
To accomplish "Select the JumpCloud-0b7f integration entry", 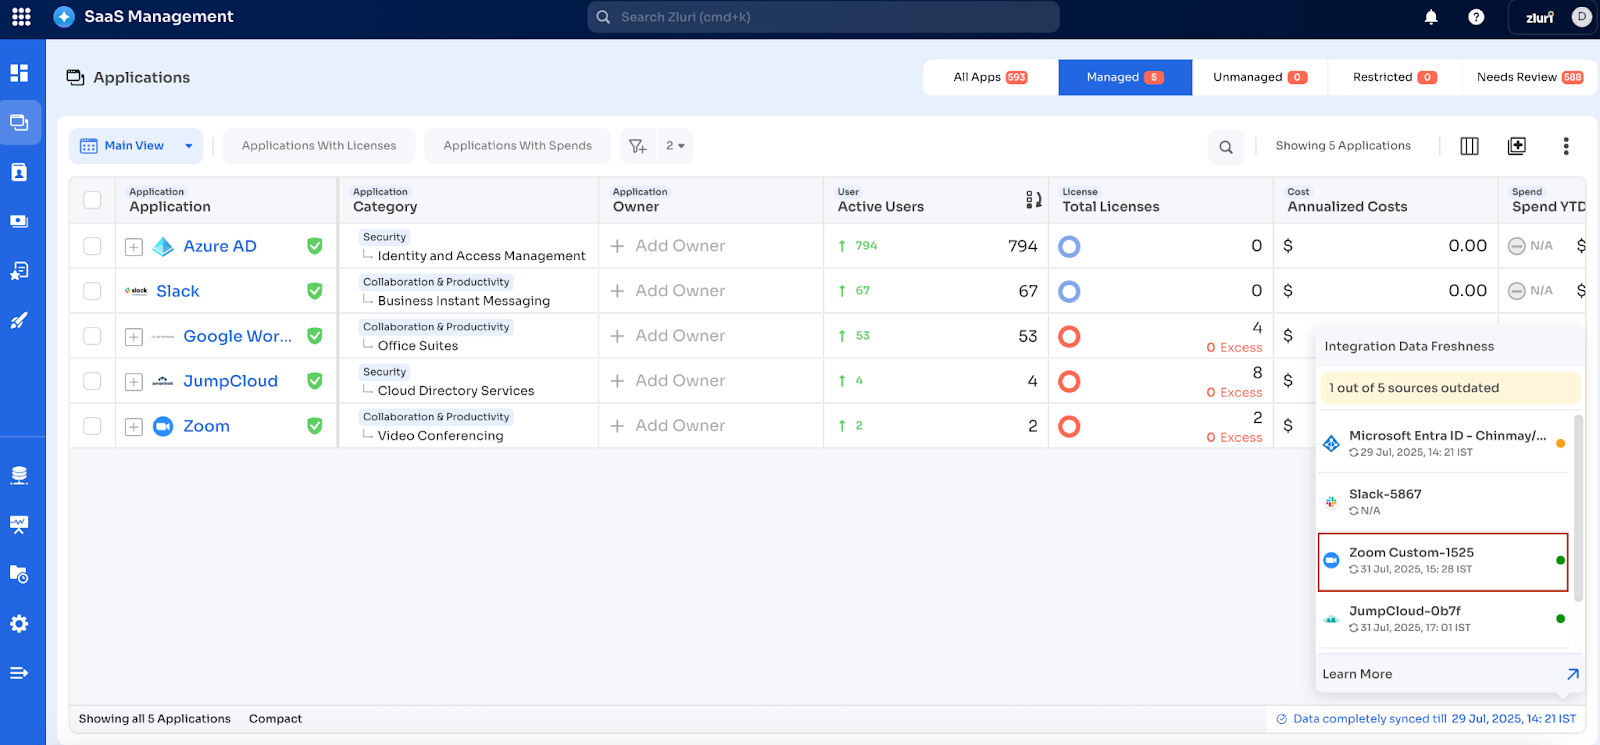I will (1443, 620).
